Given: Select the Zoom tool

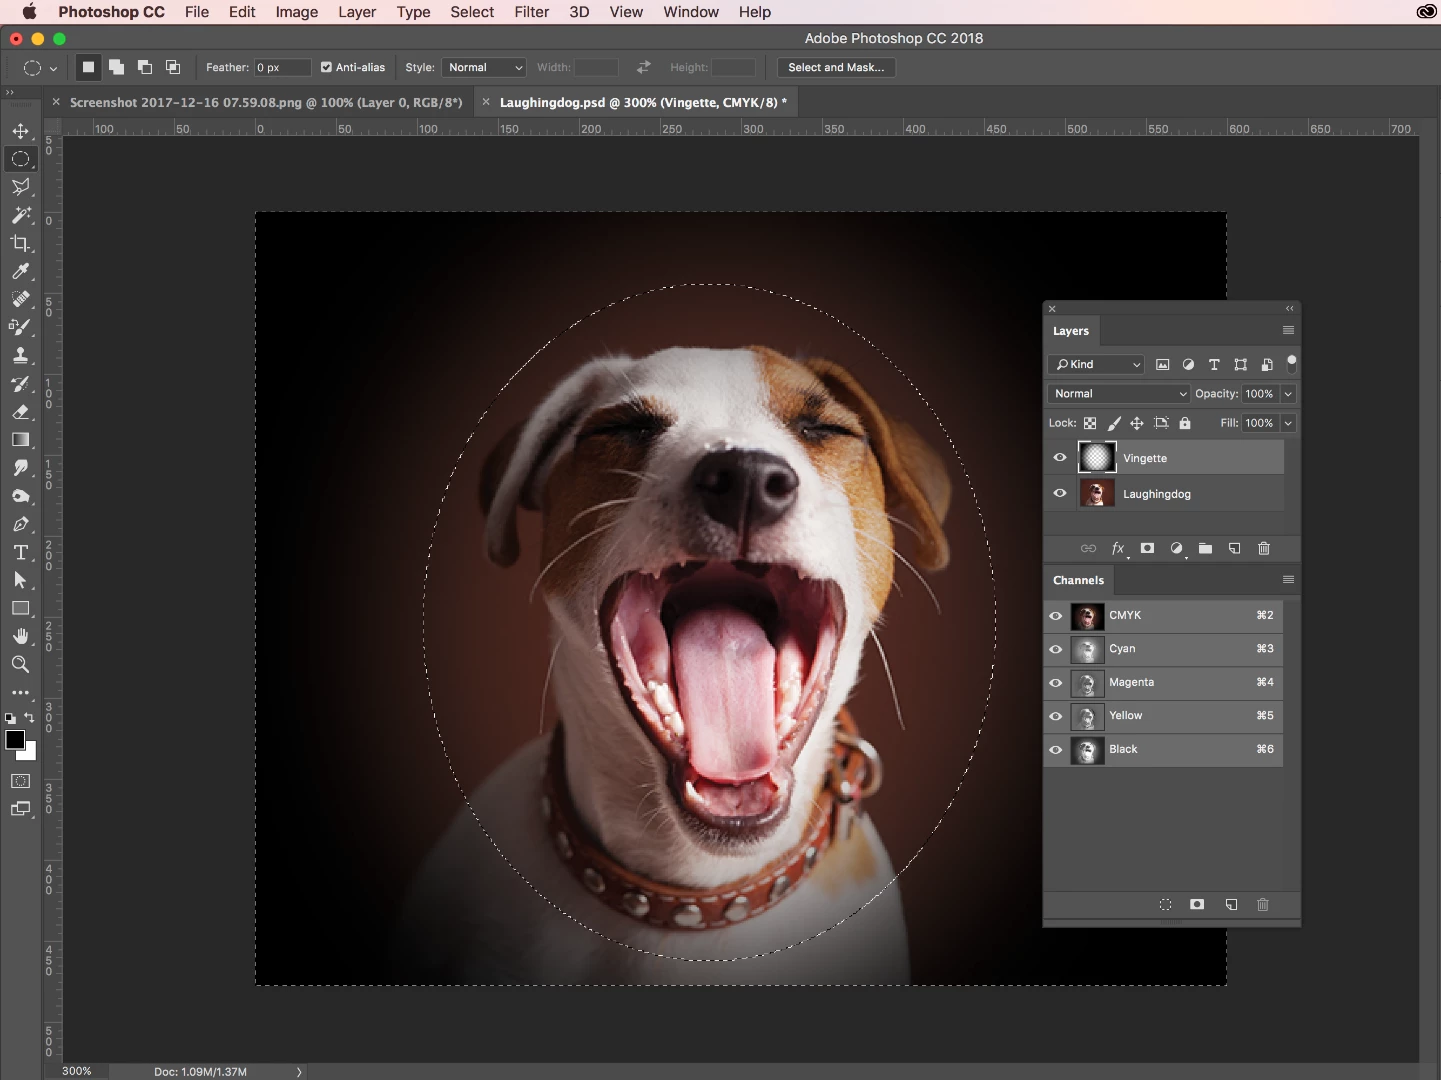Looking at the screenshot, I should pos(20,664).
